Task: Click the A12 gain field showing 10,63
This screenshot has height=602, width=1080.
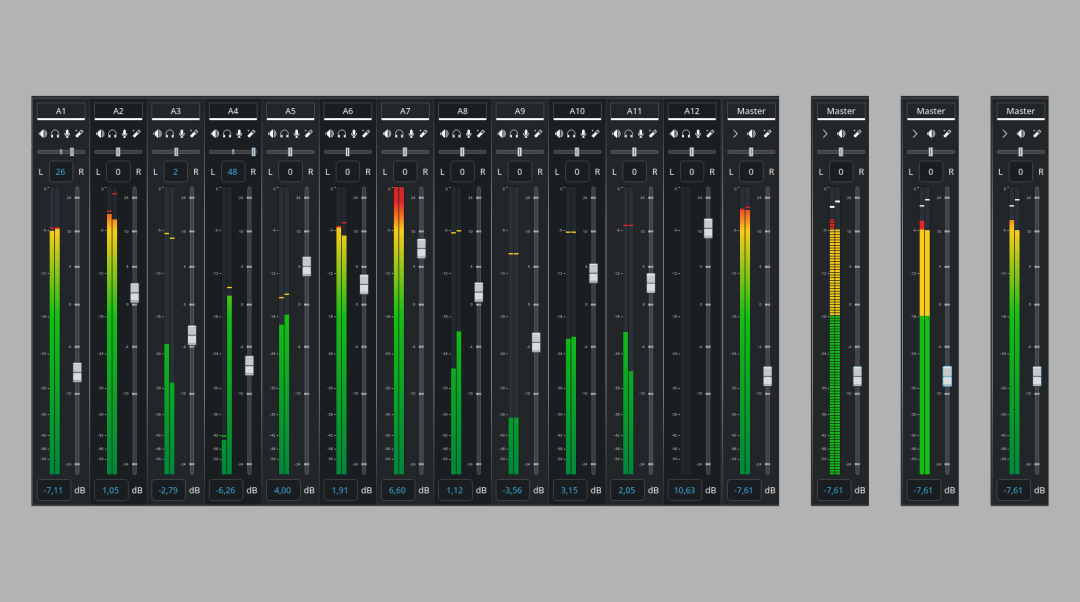Action: [x=684, y=490]
